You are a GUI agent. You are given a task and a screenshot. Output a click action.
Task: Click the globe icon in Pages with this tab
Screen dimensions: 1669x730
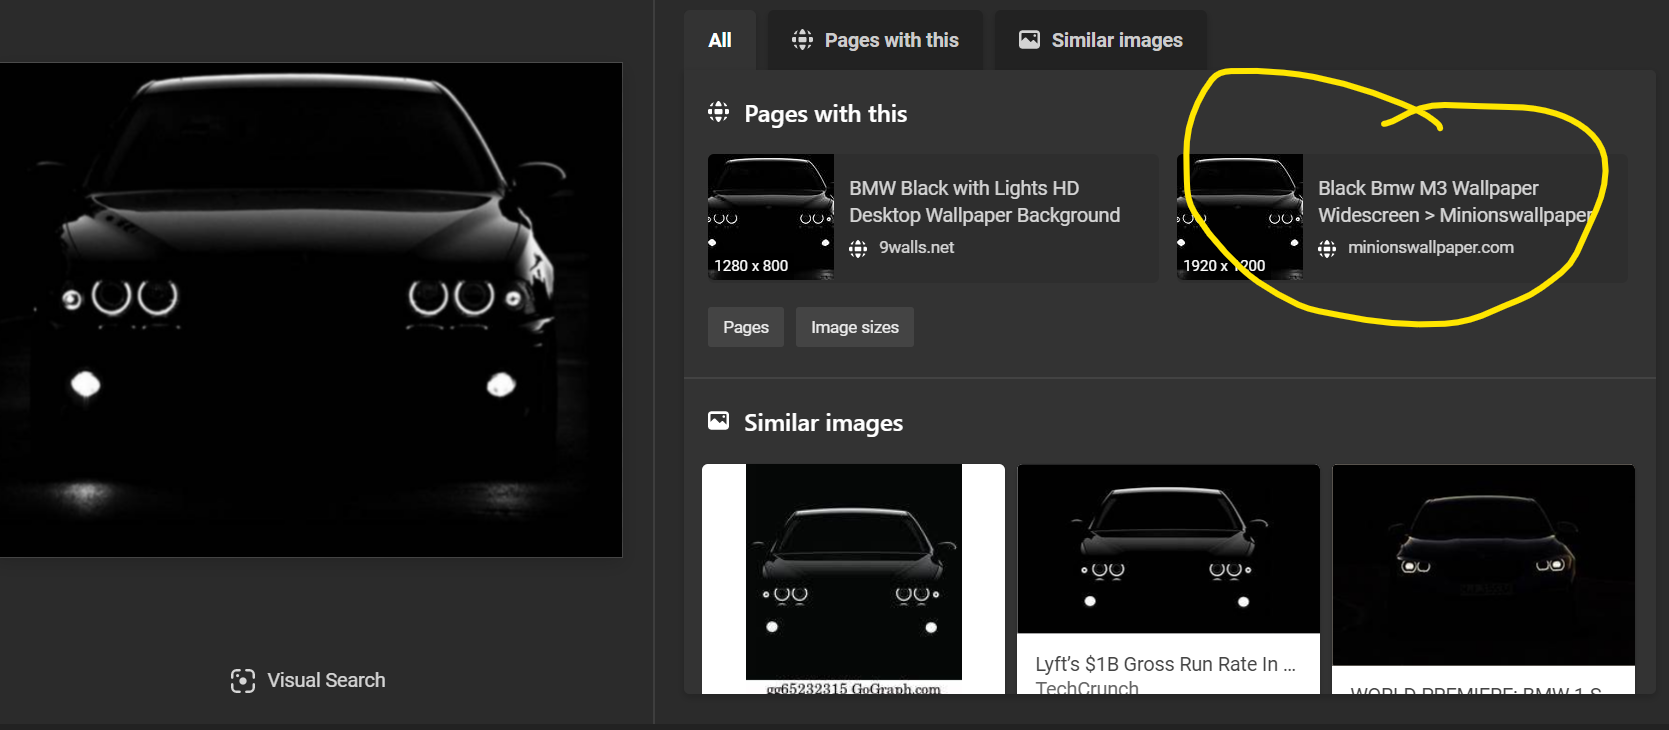pos(802,40)
